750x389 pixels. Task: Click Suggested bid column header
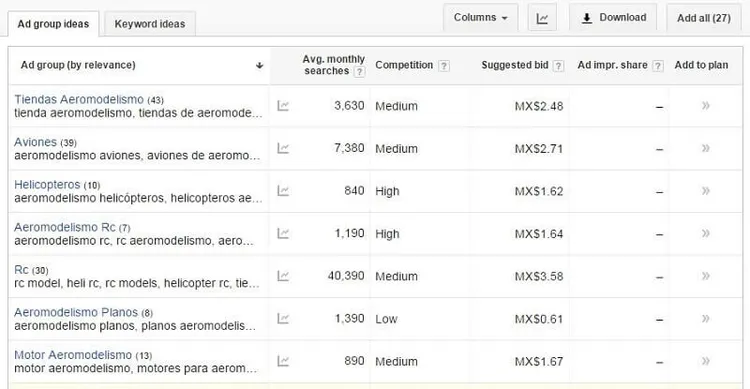(x=515, y=65)
